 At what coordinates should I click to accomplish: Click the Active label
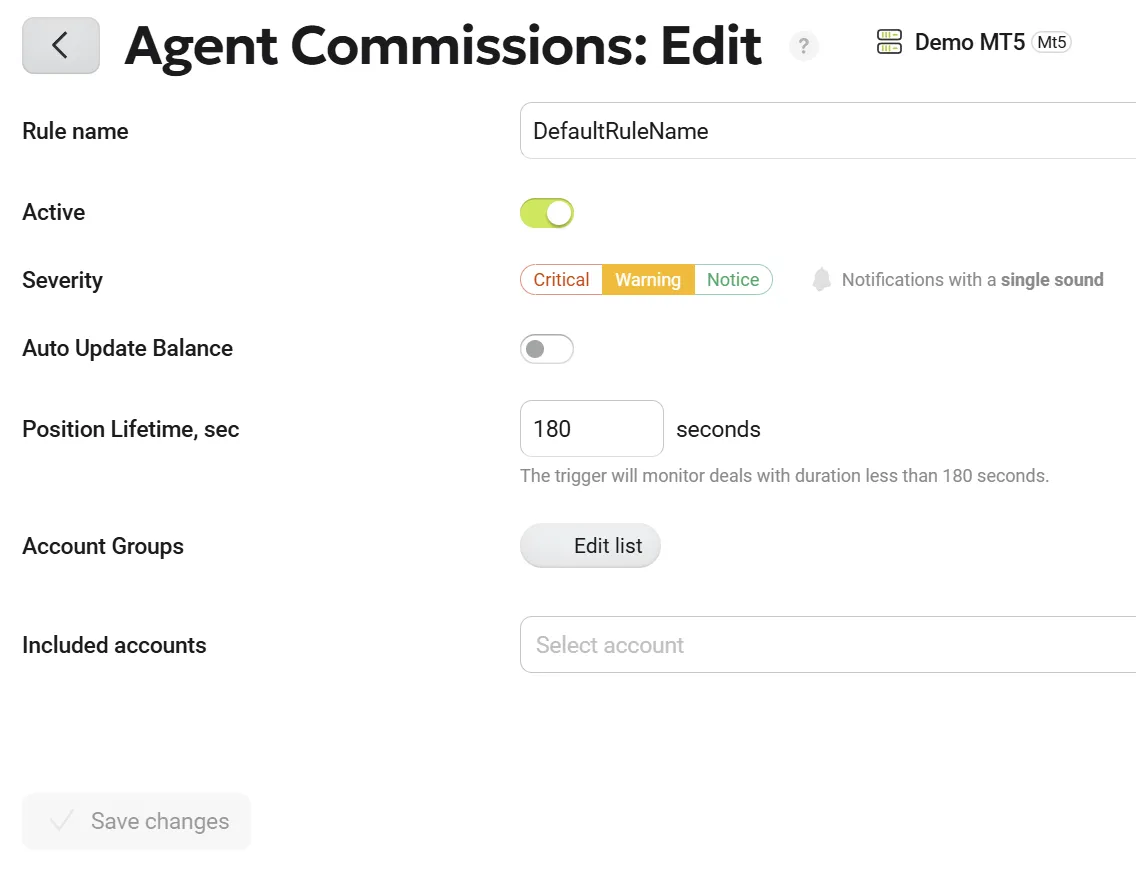tap(54, 212)
